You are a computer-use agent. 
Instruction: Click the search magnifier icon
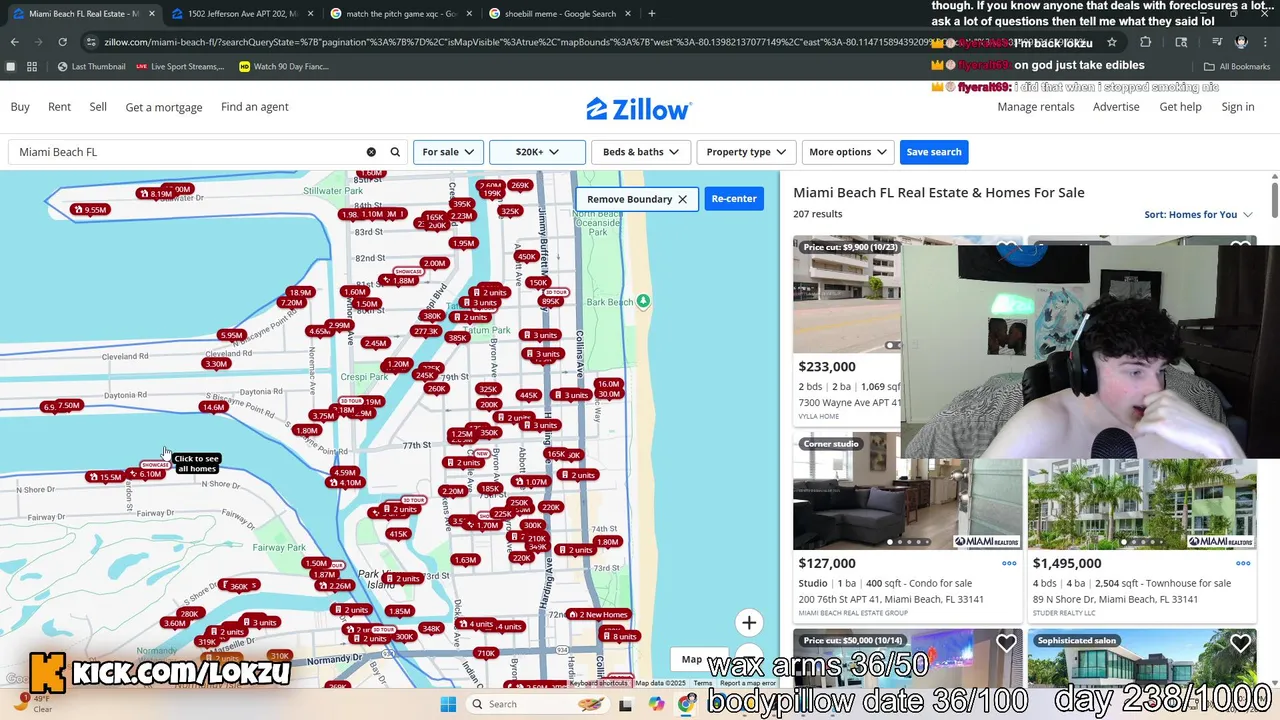click(x=395, y=152)
